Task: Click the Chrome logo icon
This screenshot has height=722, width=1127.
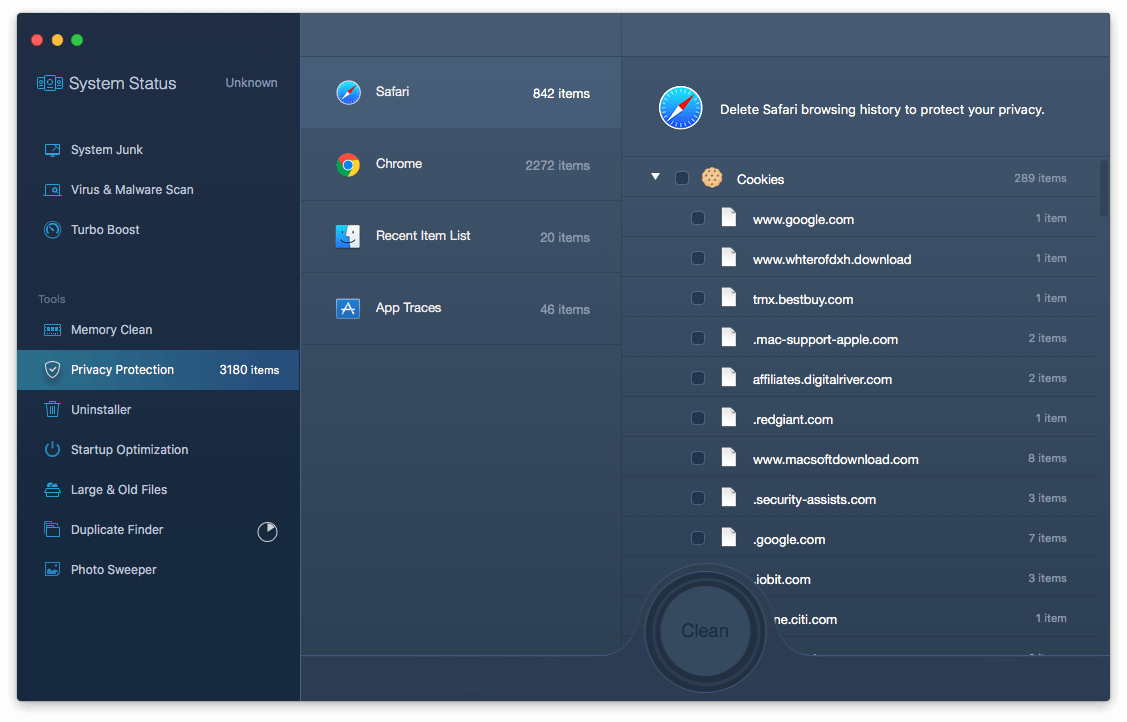Action: [349, 165]
